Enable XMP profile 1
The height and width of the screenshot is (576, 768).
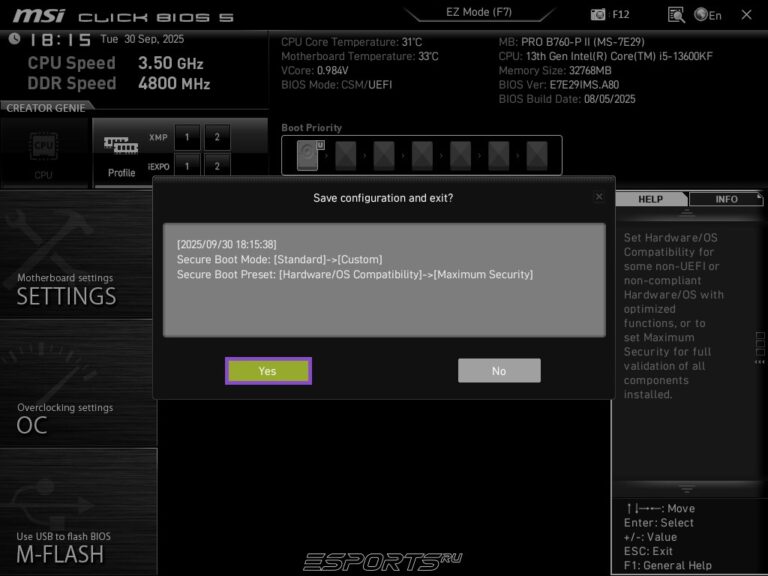[x=187, y=137]
